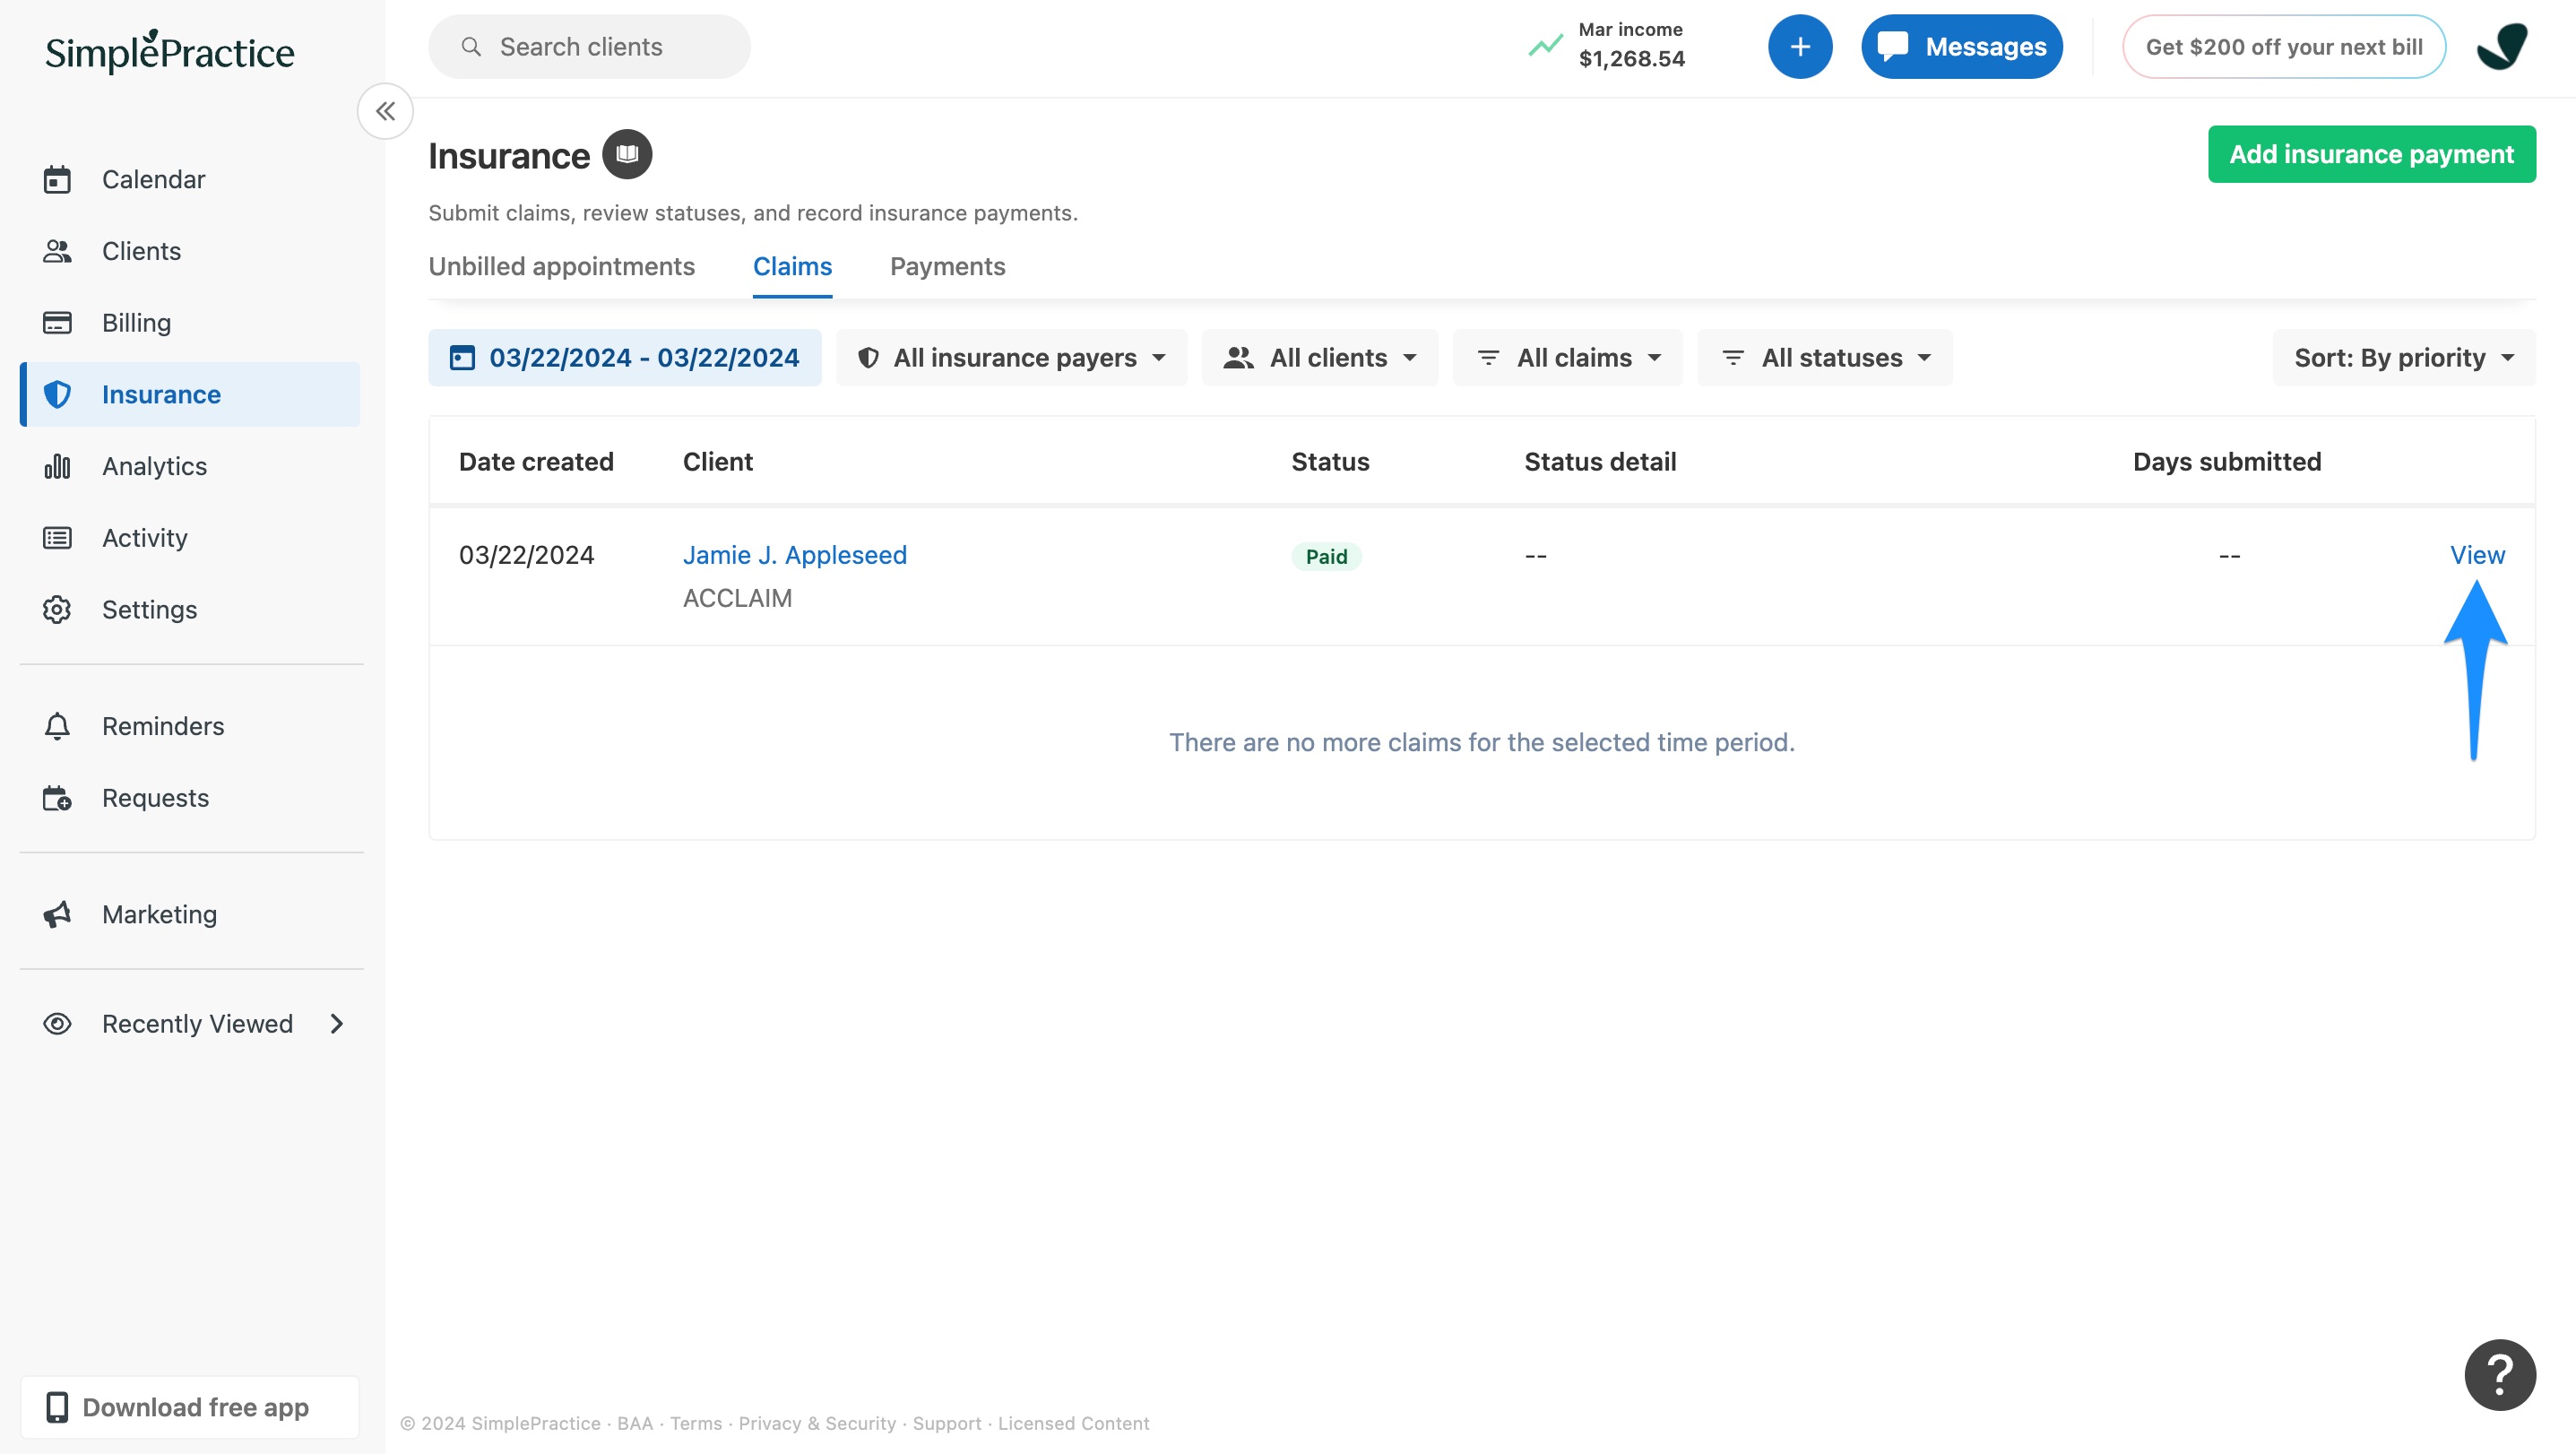This screenshot has width=2576, height=1454.
Task: Select the Claims tab
Action: click(x=792, y=267)
